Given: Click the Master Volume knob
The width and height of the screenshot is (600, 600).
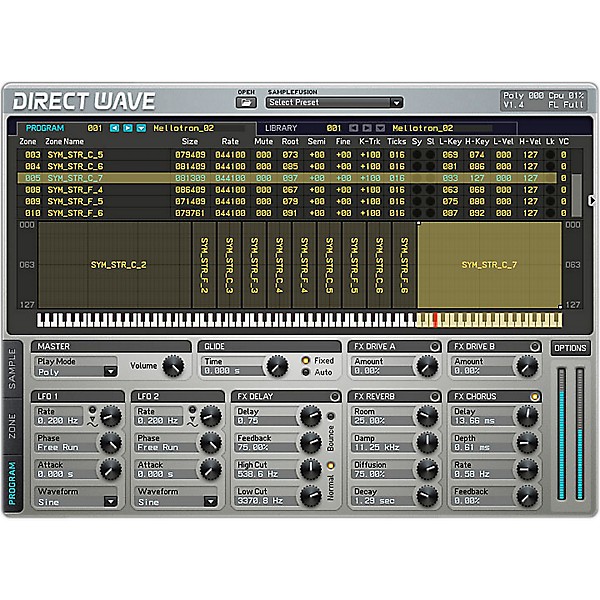Looking at the screenshot, I should coord(173,366).
